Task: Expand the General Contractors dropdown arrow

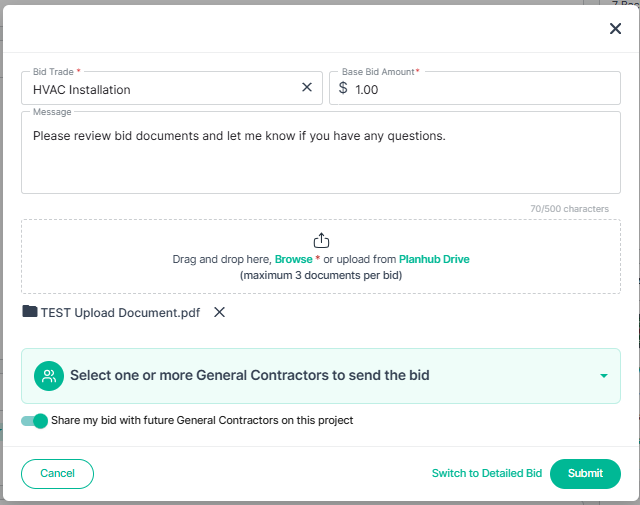Action: (604, 376)
